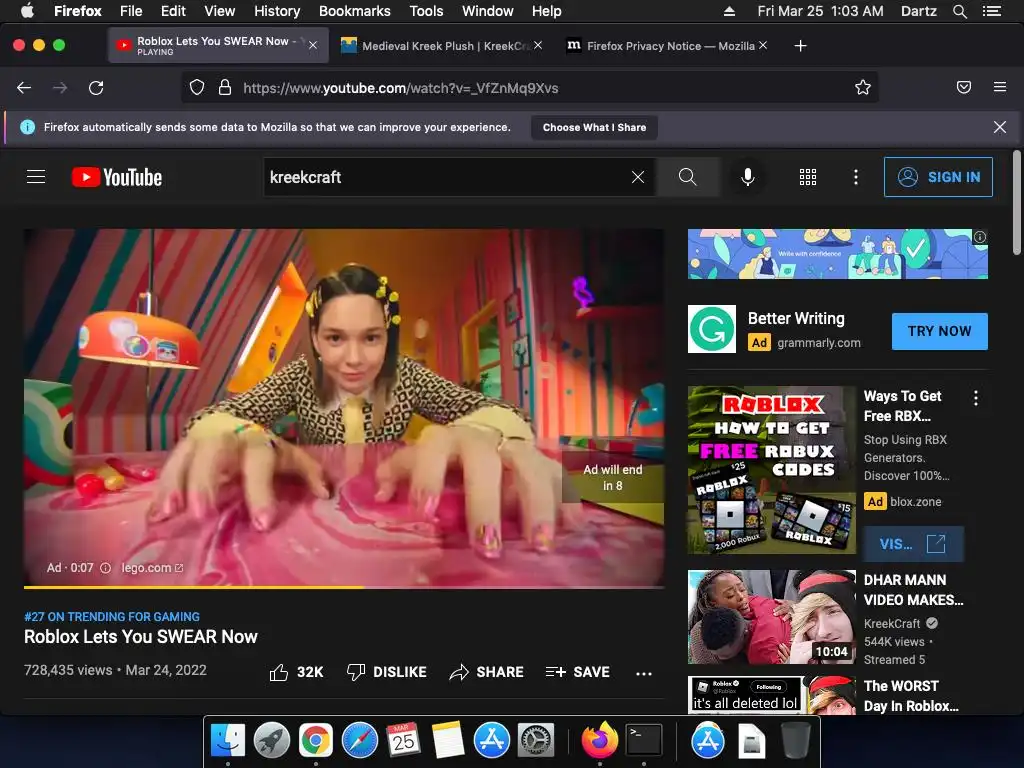The image size is (1024, 768).
Task: Open Terminal from the Dock
Action: (x=644, y=741)
